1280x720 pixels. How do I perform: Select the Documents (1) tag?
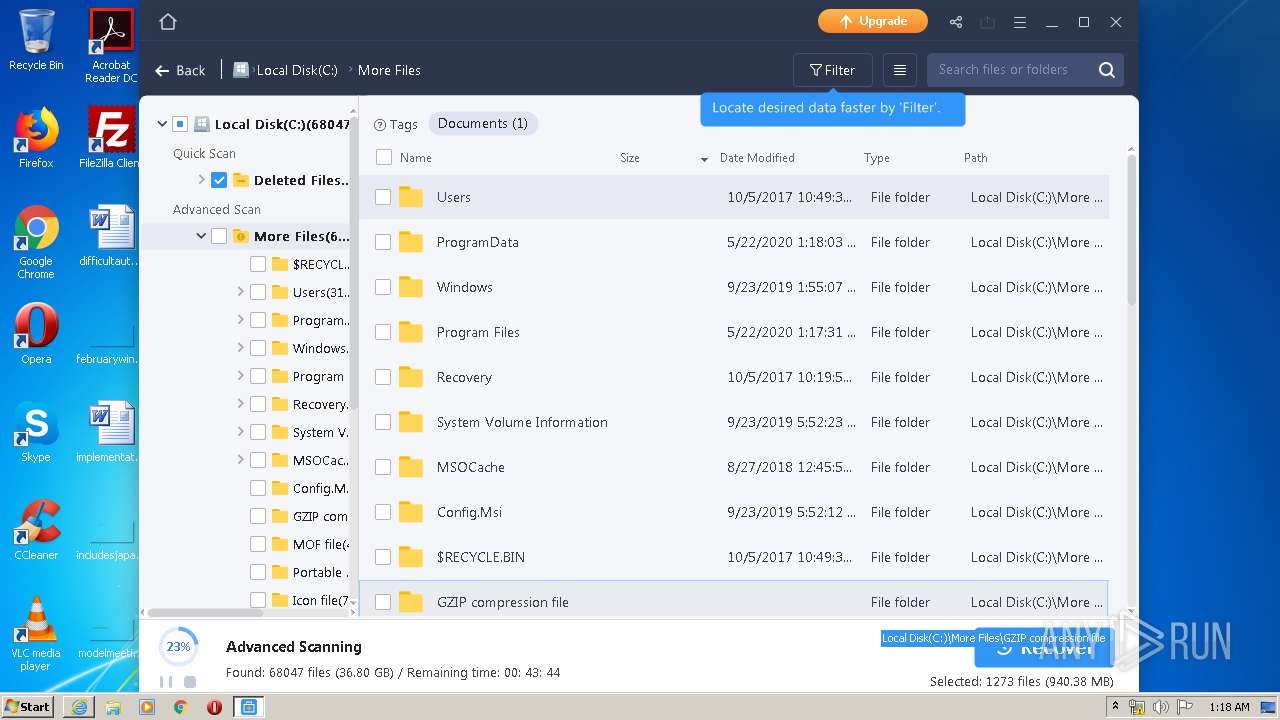pos(483,123)
